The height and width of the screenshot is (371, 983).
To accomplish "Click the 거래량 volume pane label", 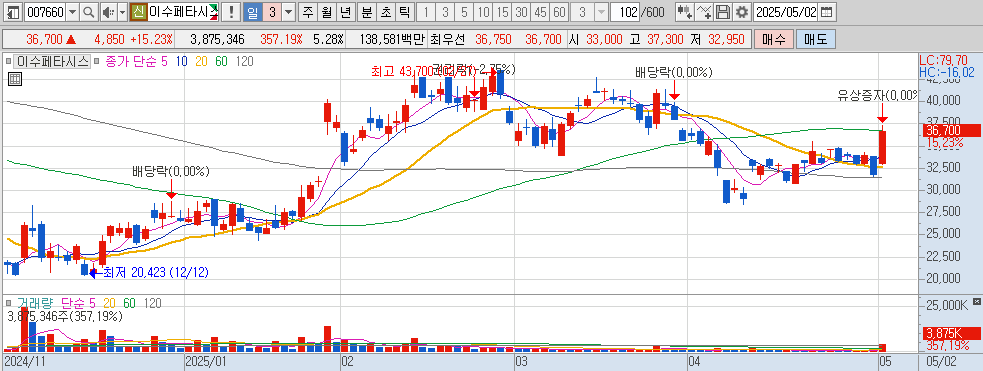I will (36, 303).
